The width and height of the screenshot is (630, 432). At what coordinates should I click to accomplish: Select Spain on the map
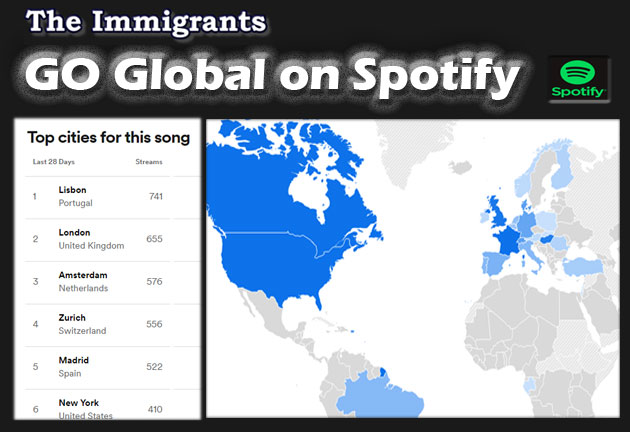[x=495, y=263]
